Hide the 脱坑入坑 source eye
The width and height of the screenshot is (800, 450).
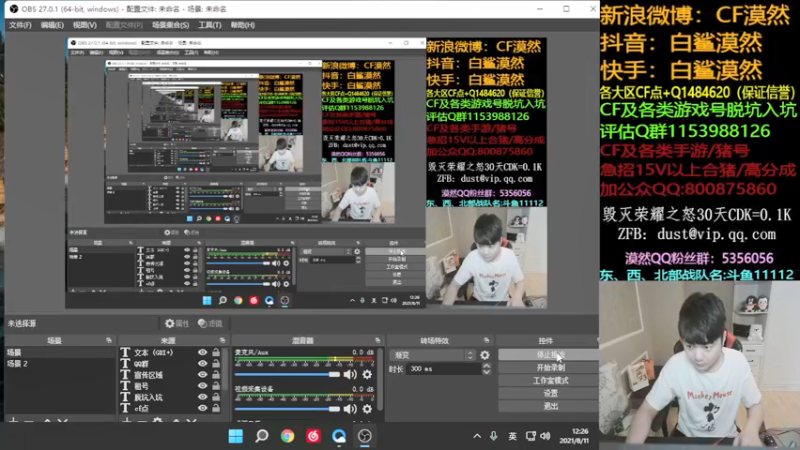203,397
